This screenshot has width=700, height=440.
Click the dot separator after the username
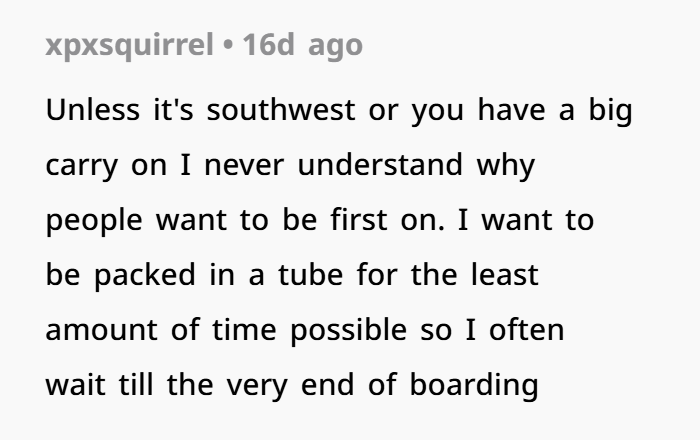228,46
